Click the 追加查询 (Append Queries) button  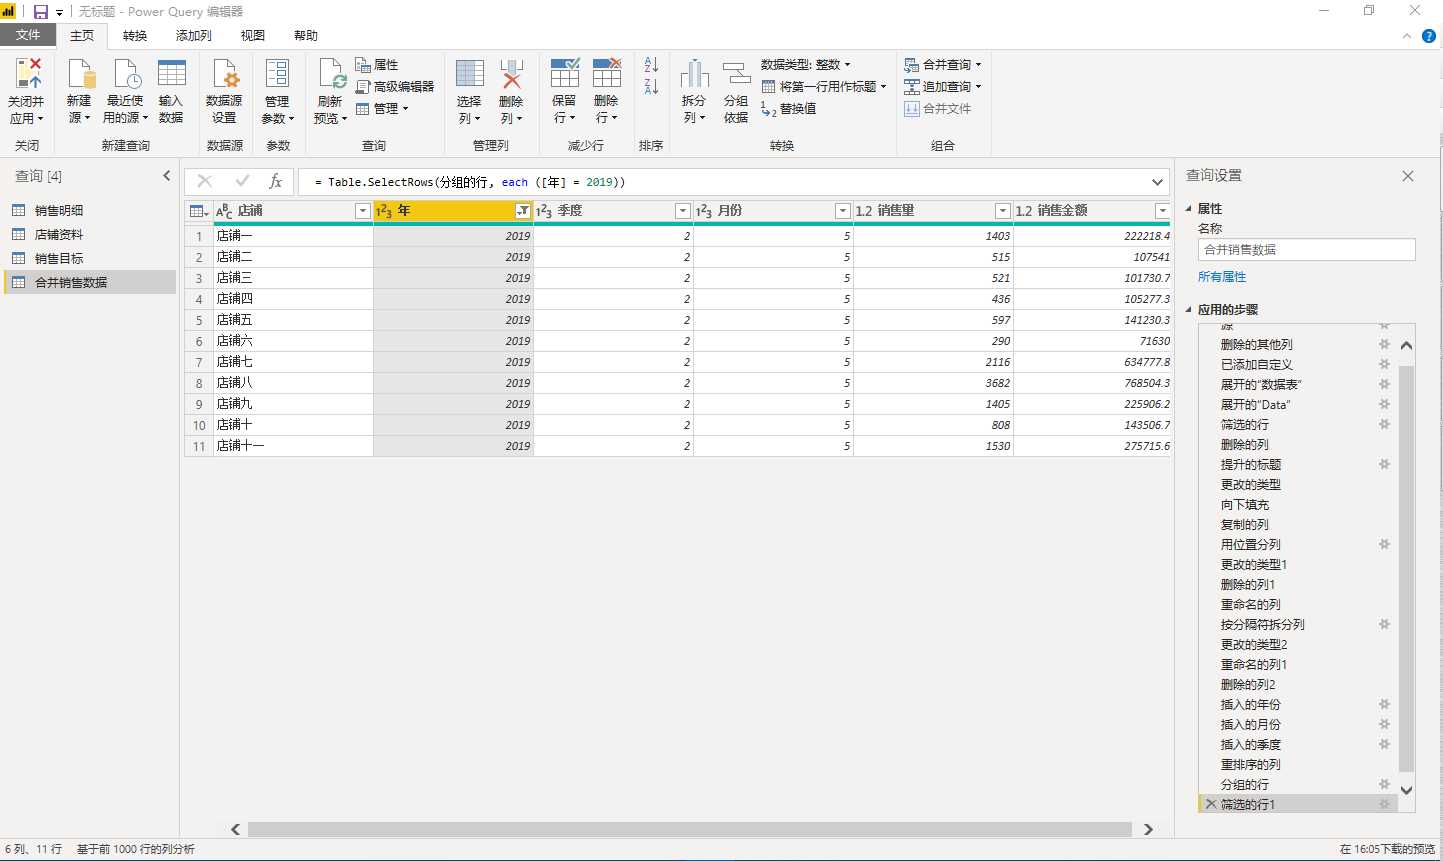(943, 86)
